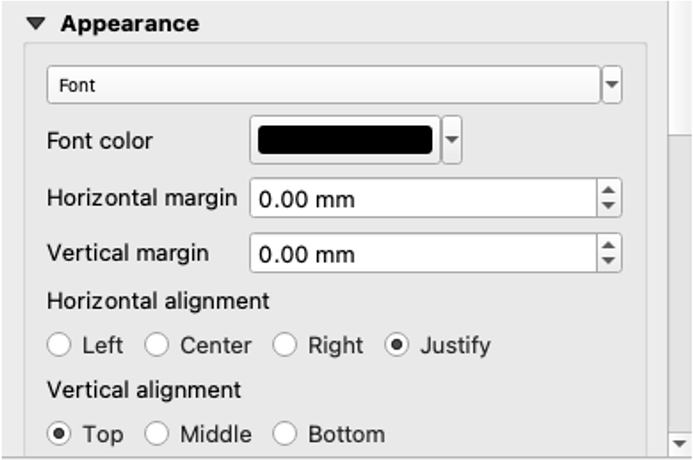Screen dimensions: 693x460
Task: Click the Vertical margin input field
Action: pyautogui.click(x=422, y=254)
